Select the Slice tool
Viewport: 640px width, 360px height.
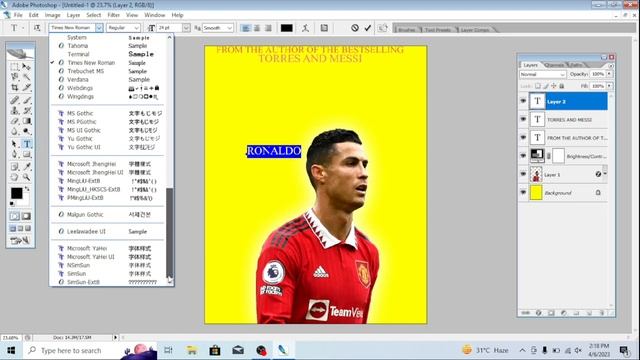tap(27, 87)
